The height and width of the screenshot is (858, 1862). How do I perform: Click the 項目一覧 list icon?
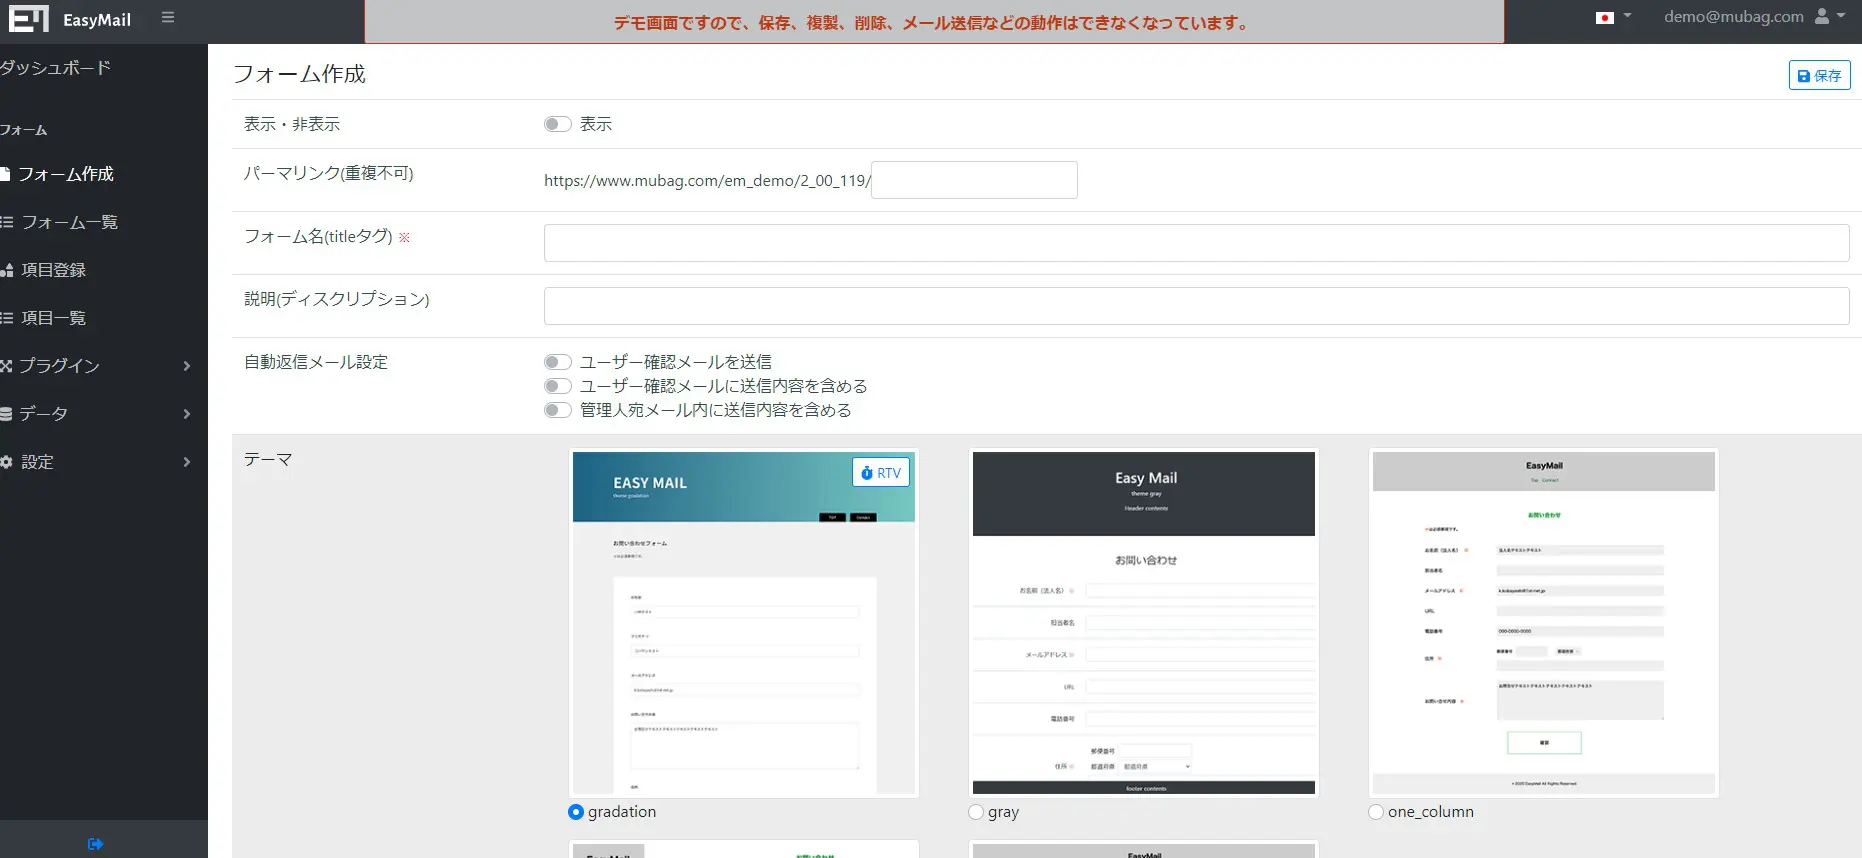pos(6,318)
